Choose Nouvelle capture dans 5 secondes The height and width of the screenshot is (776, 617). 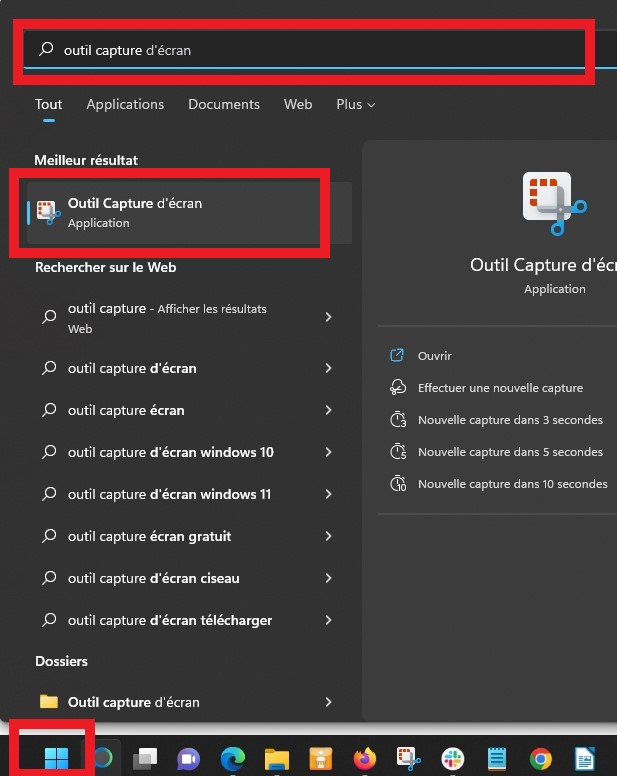click(x=510, y=452)
